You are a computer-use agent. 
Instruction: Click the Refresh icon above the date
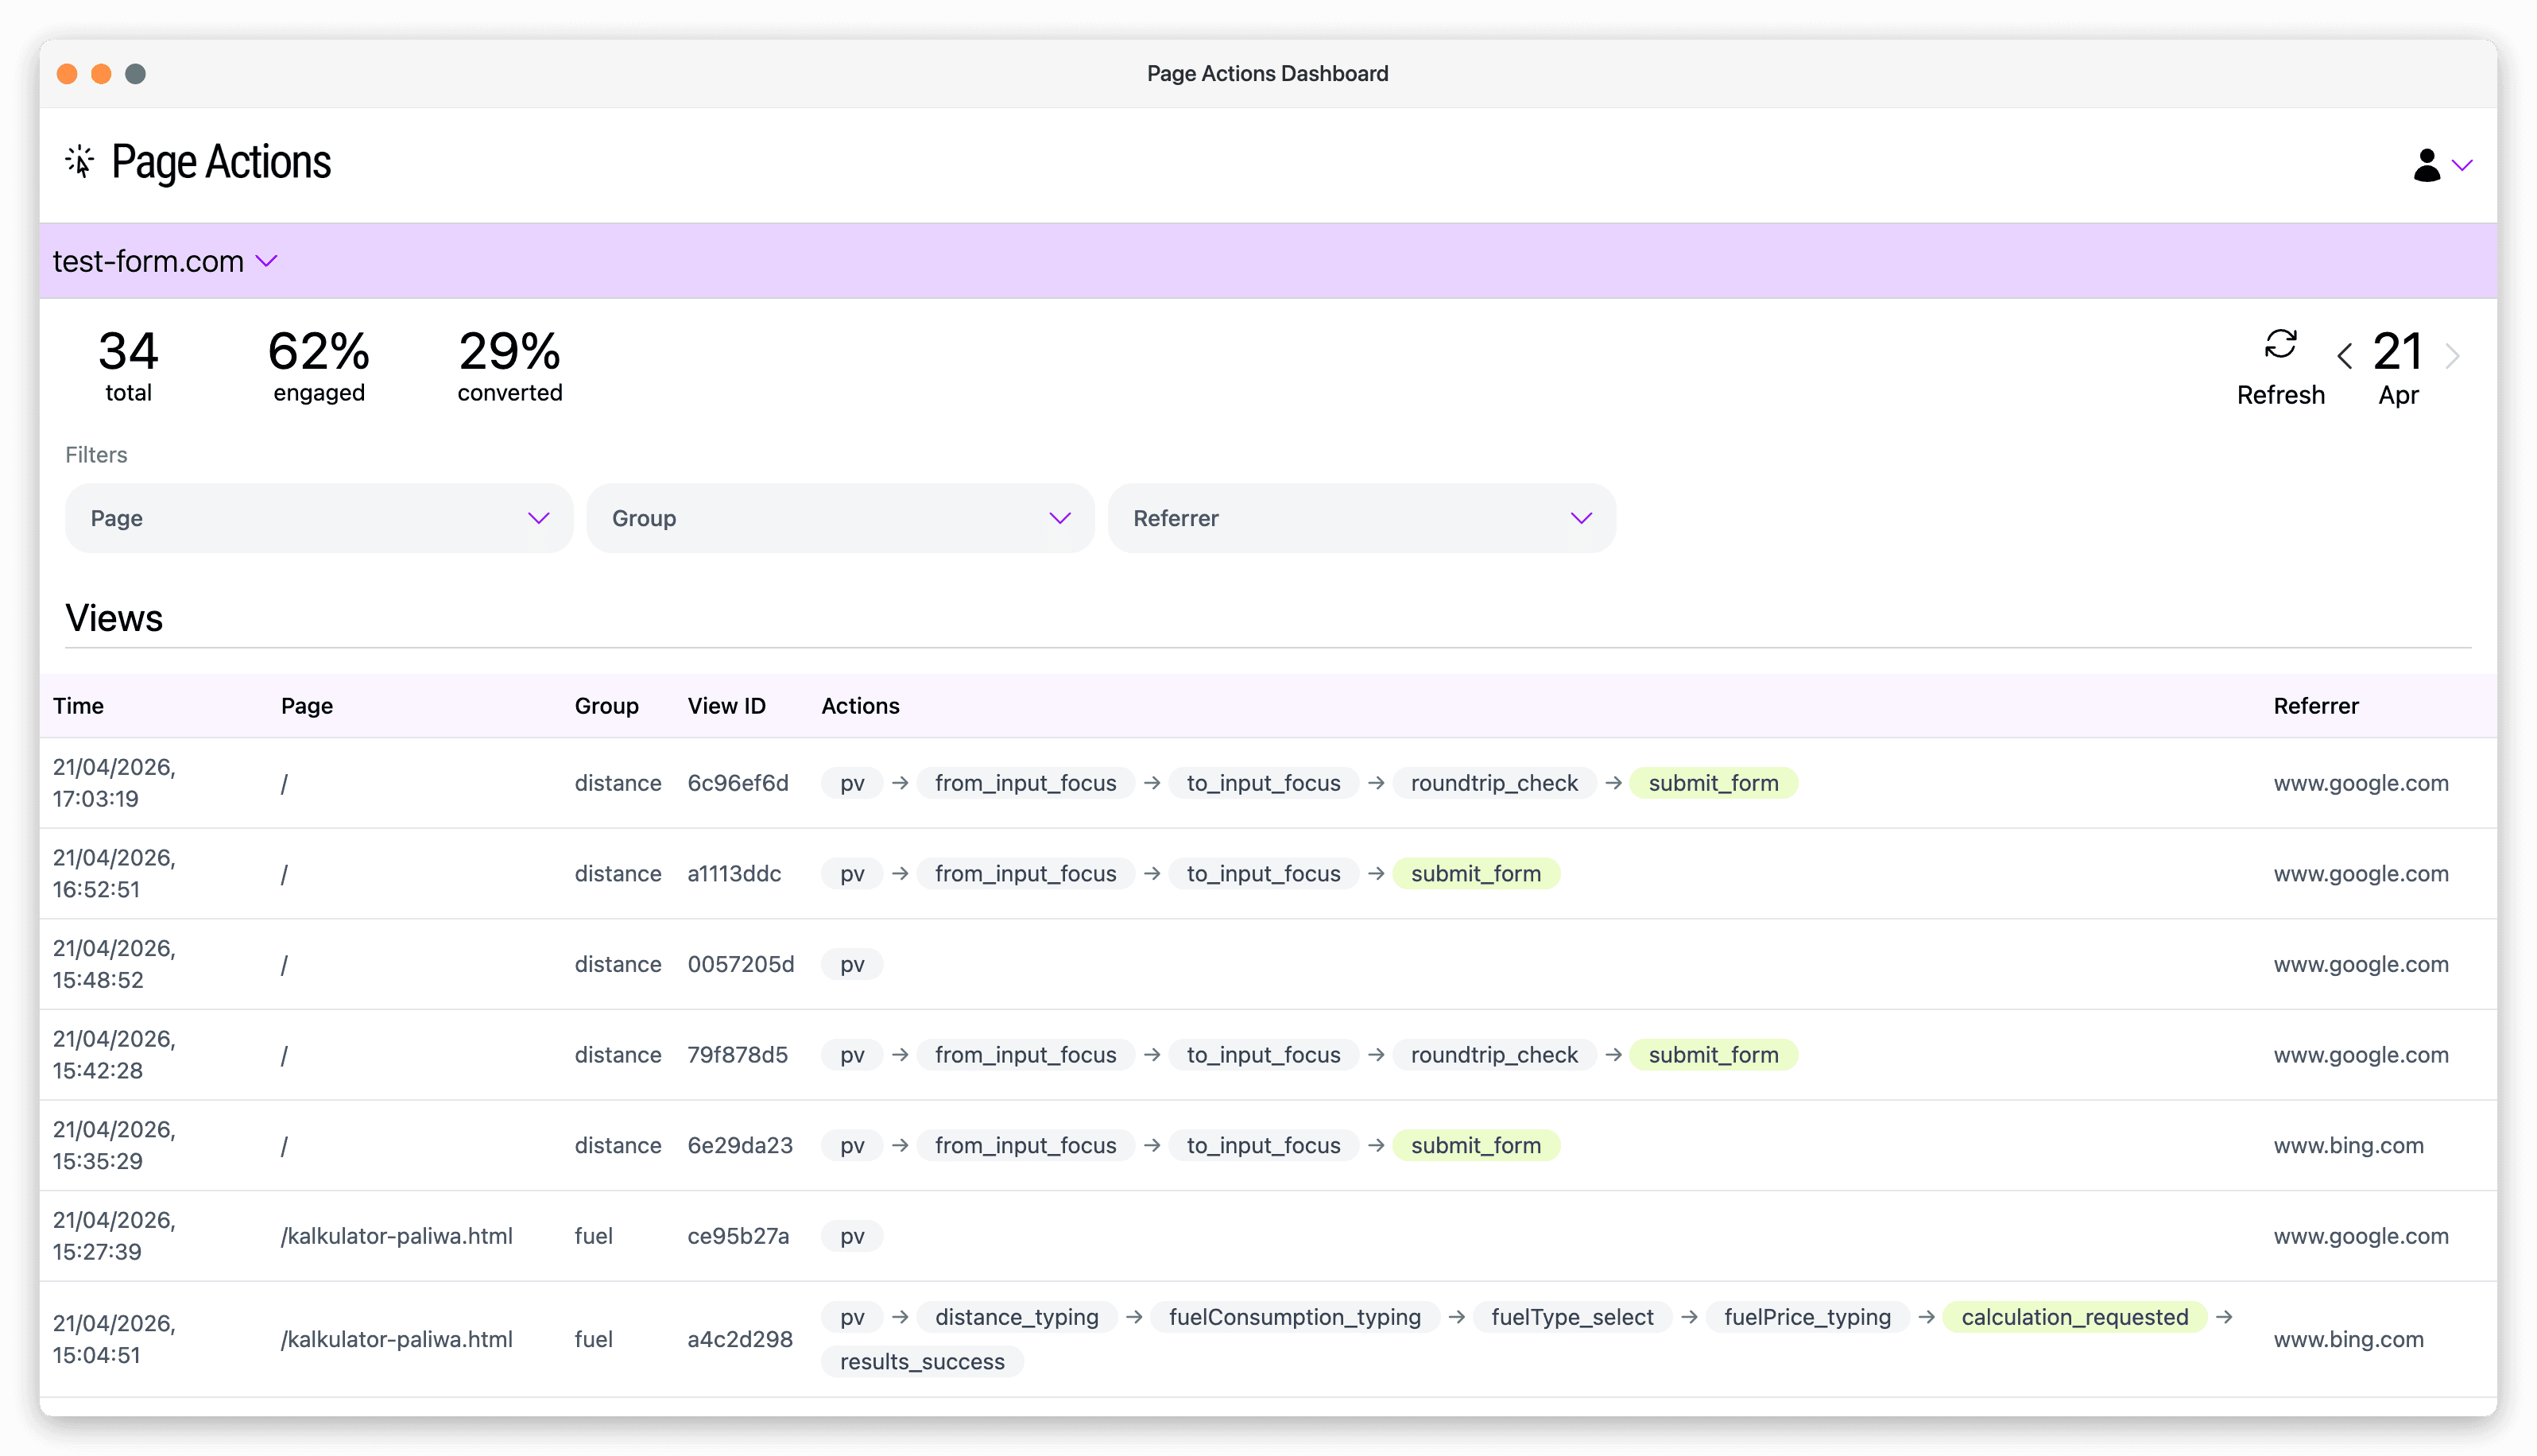point(2281,344)
